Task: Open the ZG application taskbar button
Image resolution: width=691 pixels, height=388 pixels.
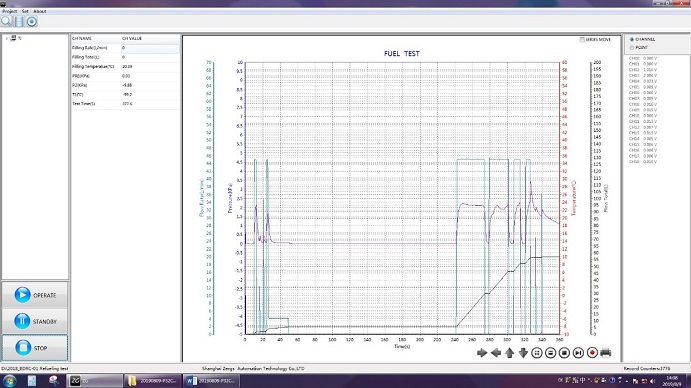Action: click(x=94, y=381)
